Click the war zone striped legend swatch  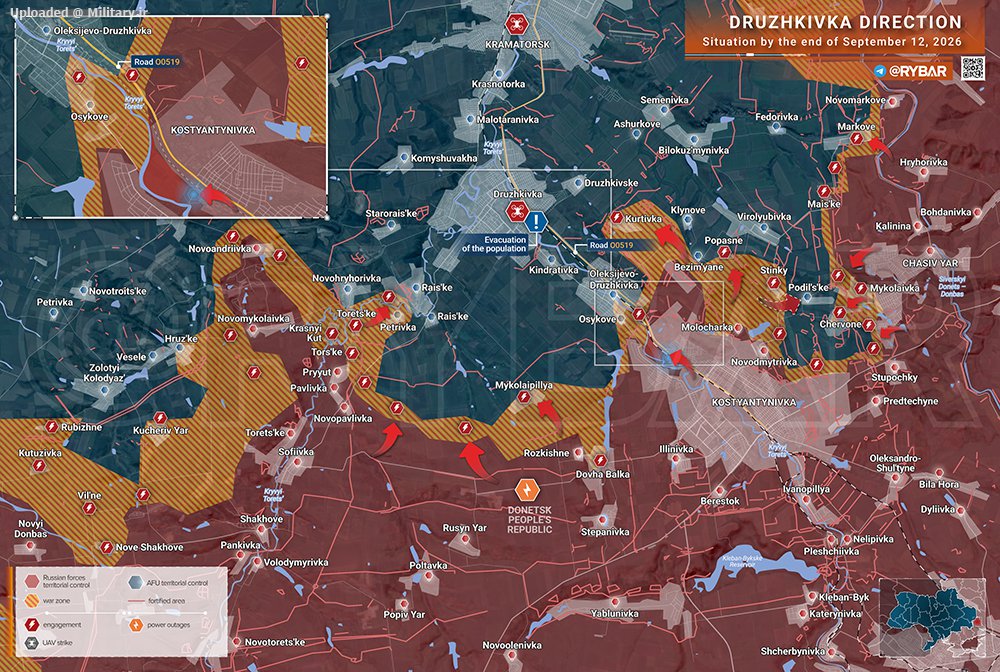click(31, 601)
